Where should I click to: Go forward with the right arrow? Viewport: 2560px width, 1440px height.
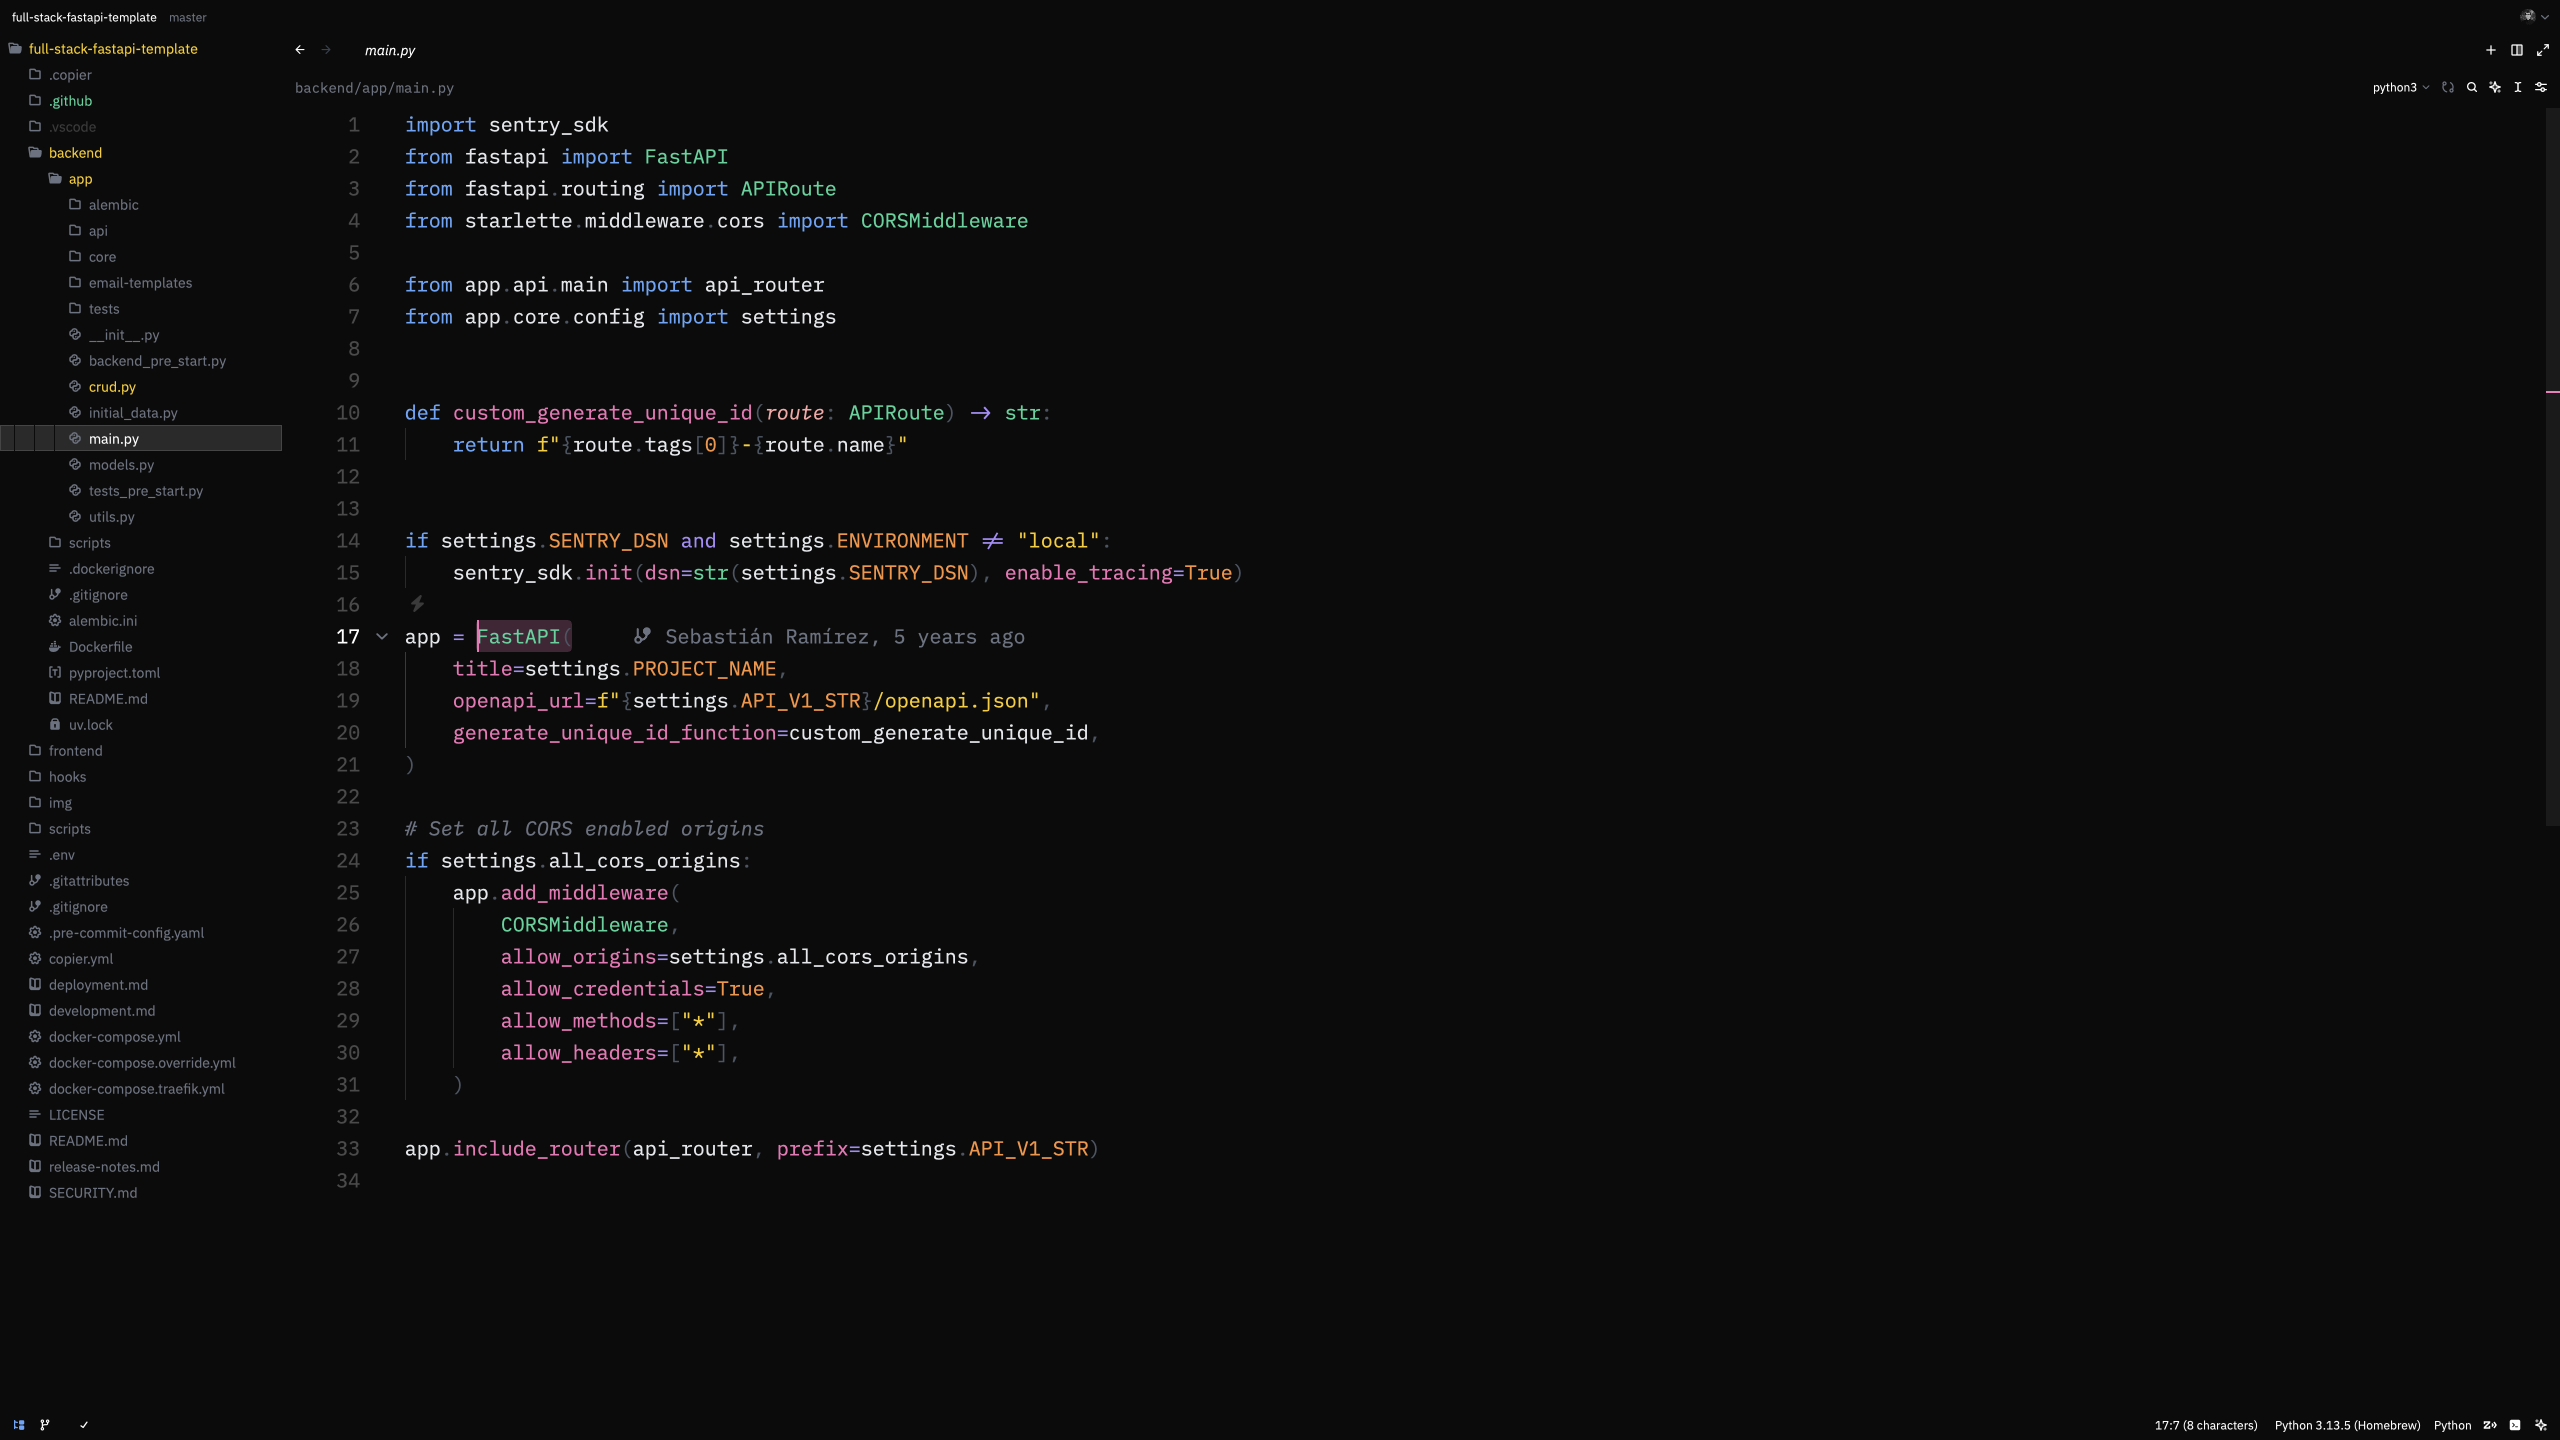click(x=326, y=49)
